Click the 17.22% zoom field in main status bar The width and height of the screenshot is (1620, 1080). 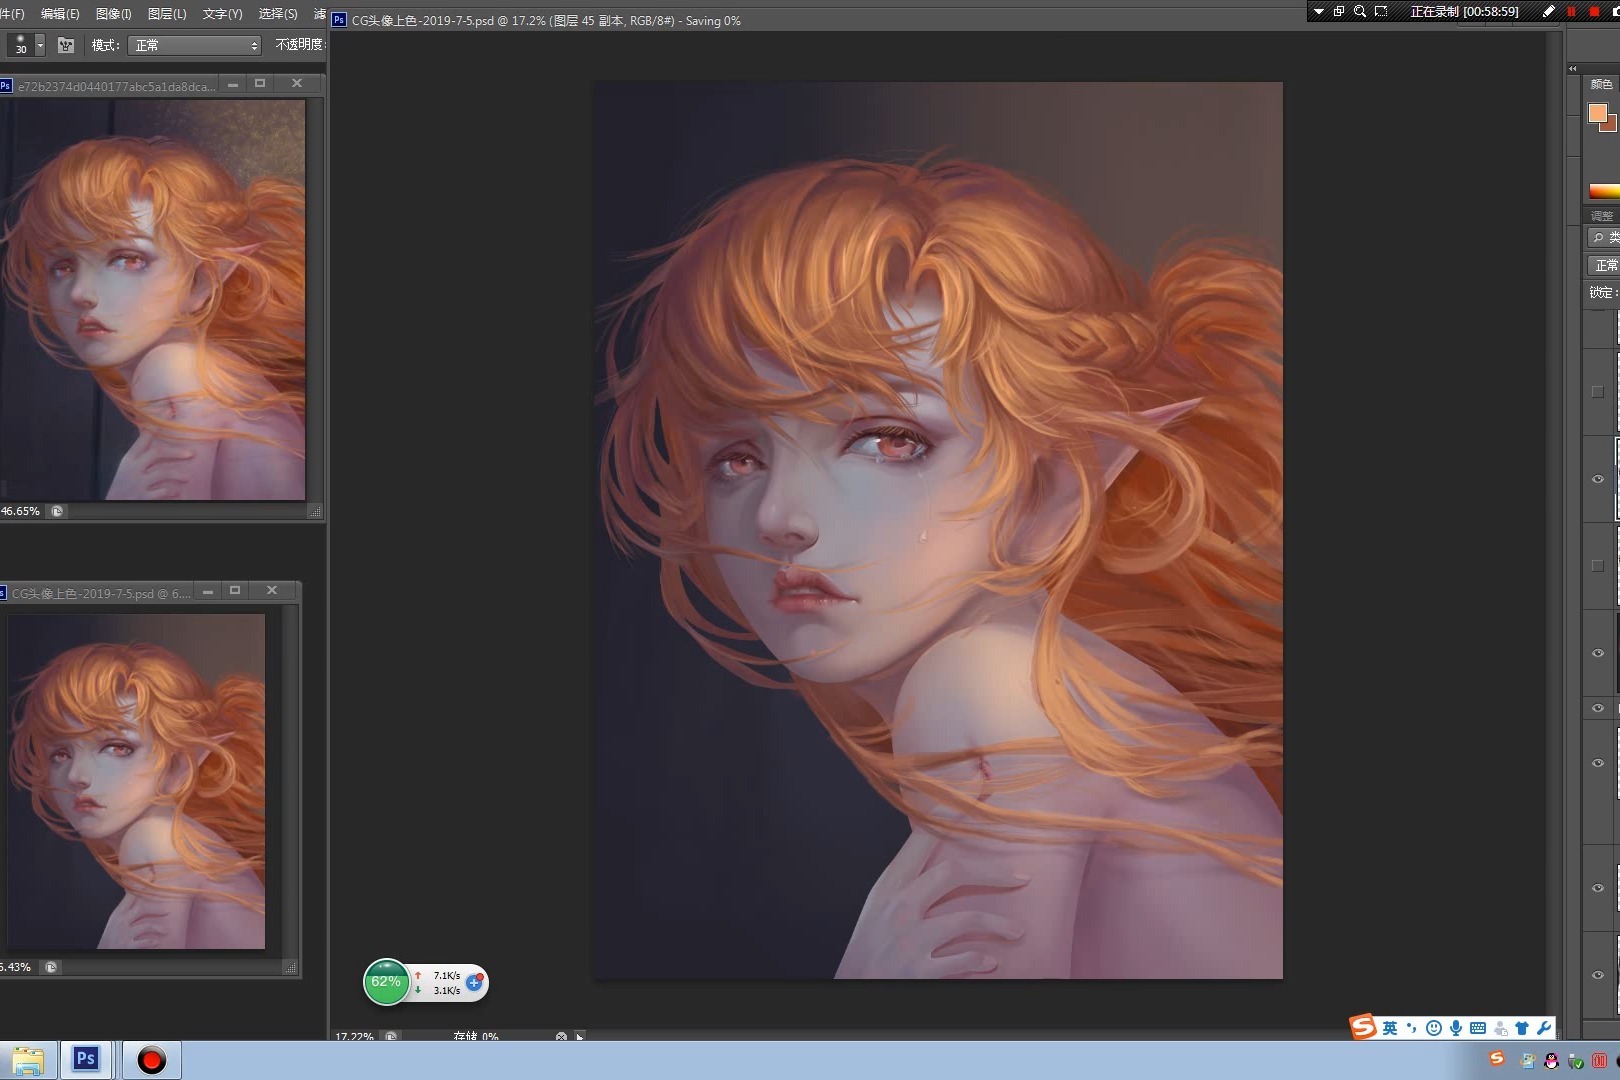click(x=354, y=1037)
